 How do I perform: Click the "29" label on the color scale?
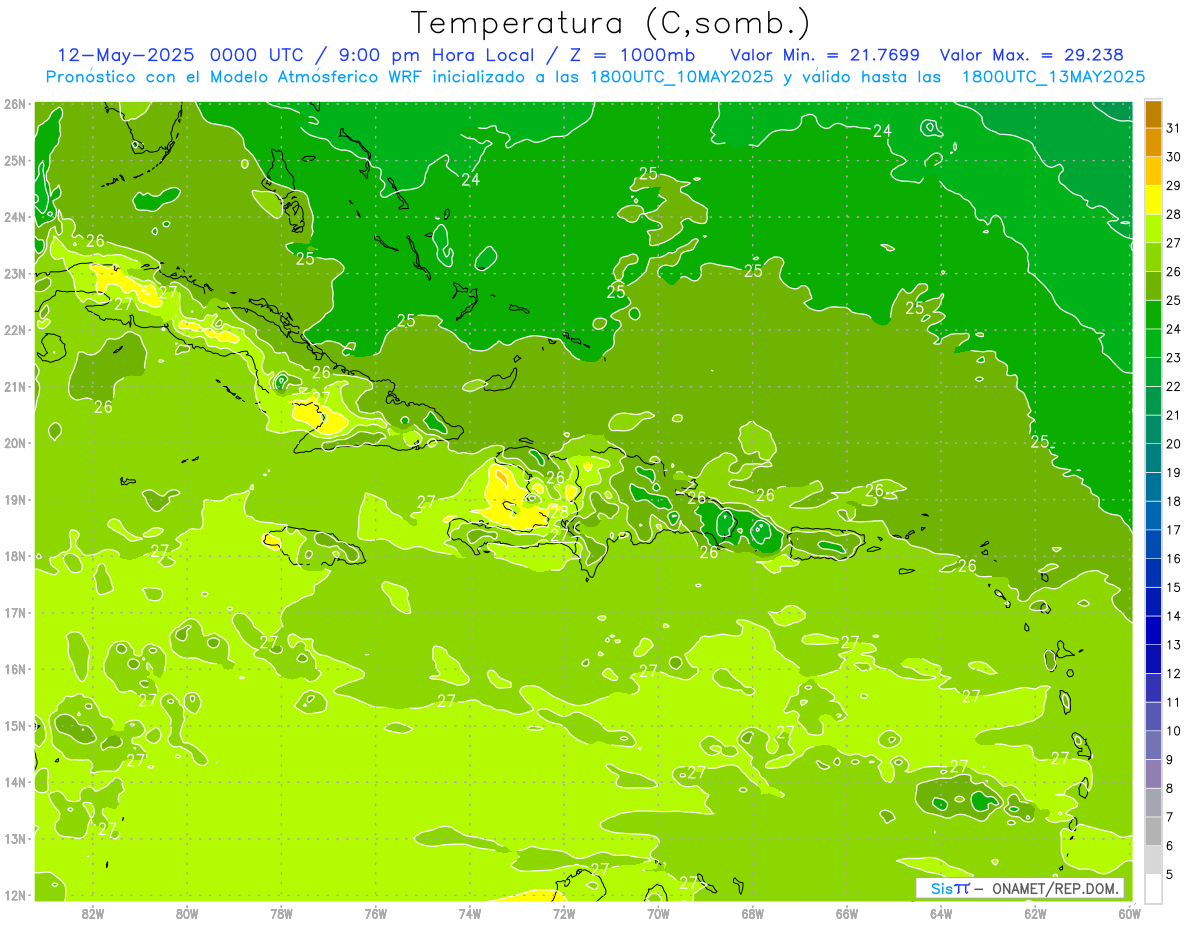pyautogui.click(x=1173, y=186)
